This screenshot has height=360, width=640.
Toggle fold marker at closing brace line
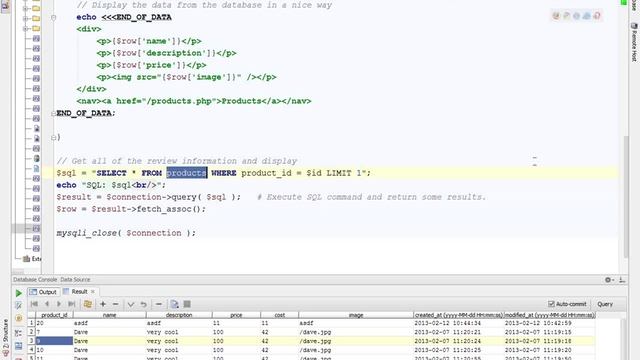click(x=53, y=138)
